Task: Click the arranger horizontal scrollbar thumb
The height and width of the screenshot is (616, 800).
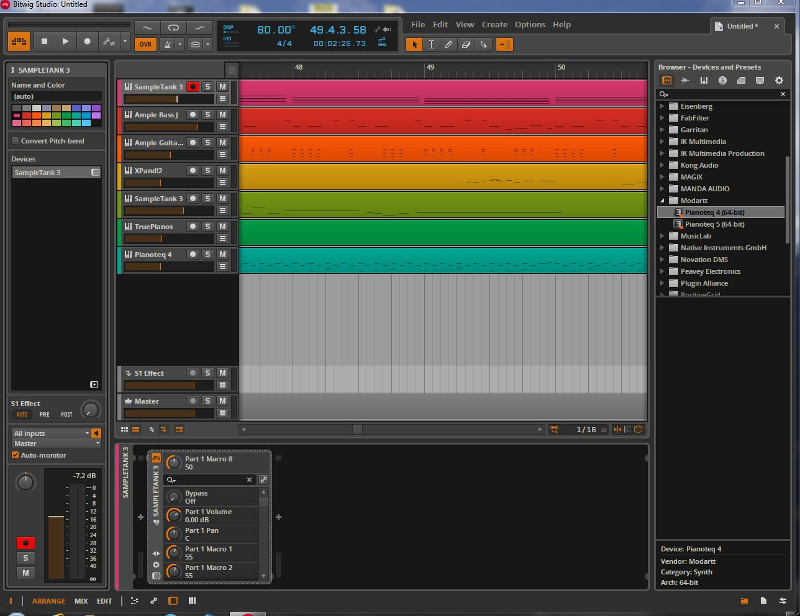Action: coord(357,429)
